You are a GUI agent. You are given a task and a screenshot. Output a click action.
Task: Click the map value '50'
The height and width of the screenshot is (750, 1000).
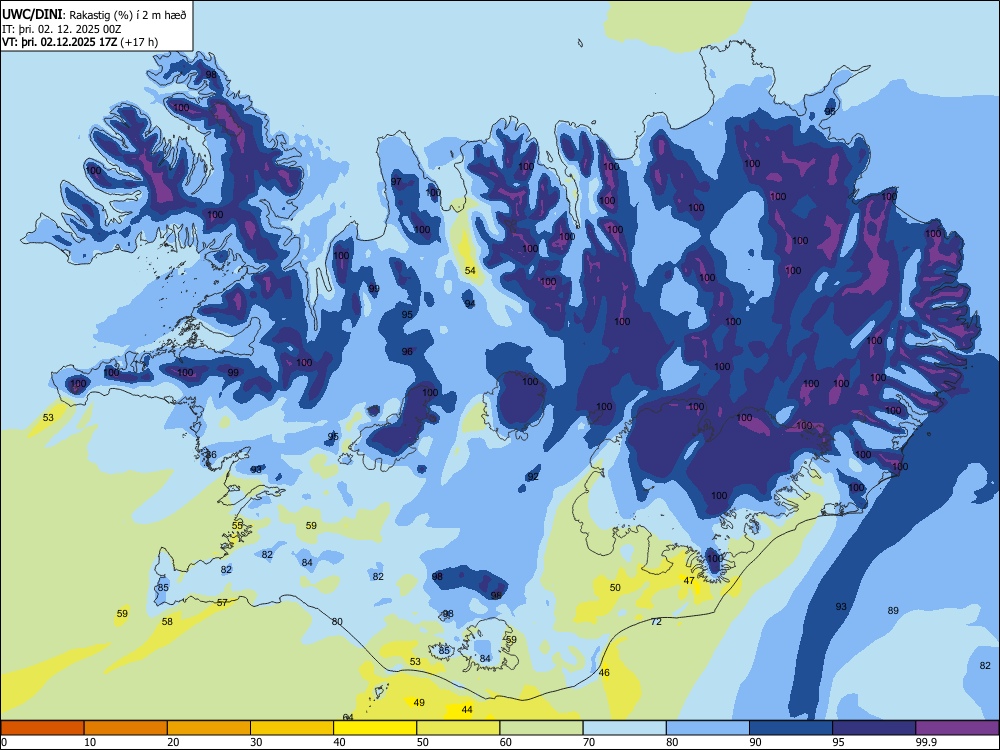click(x=615, y=588)
